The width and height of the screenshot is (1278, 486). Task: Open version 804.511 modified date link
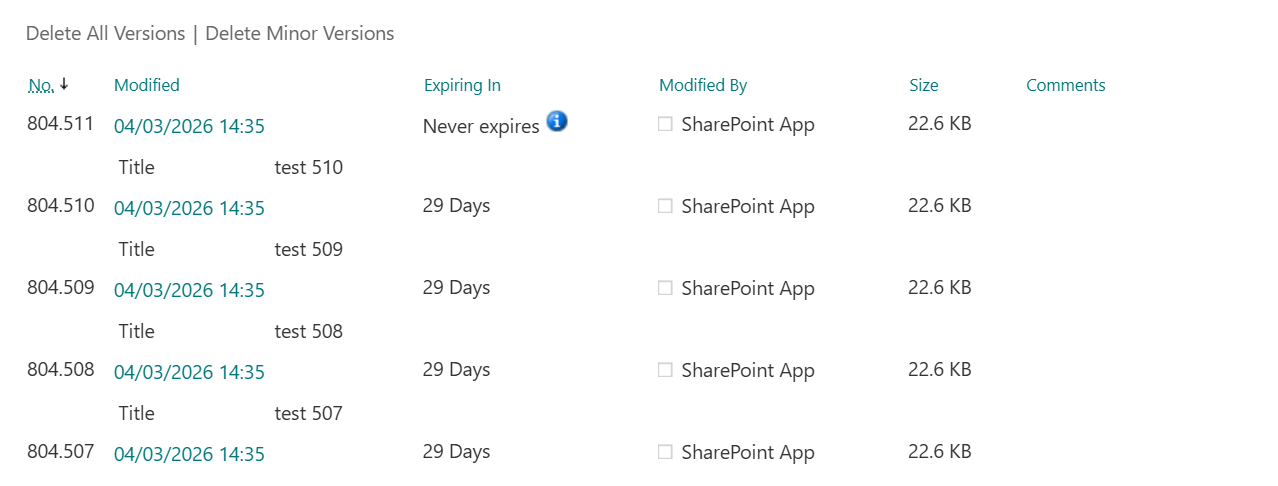pos(189,127)
